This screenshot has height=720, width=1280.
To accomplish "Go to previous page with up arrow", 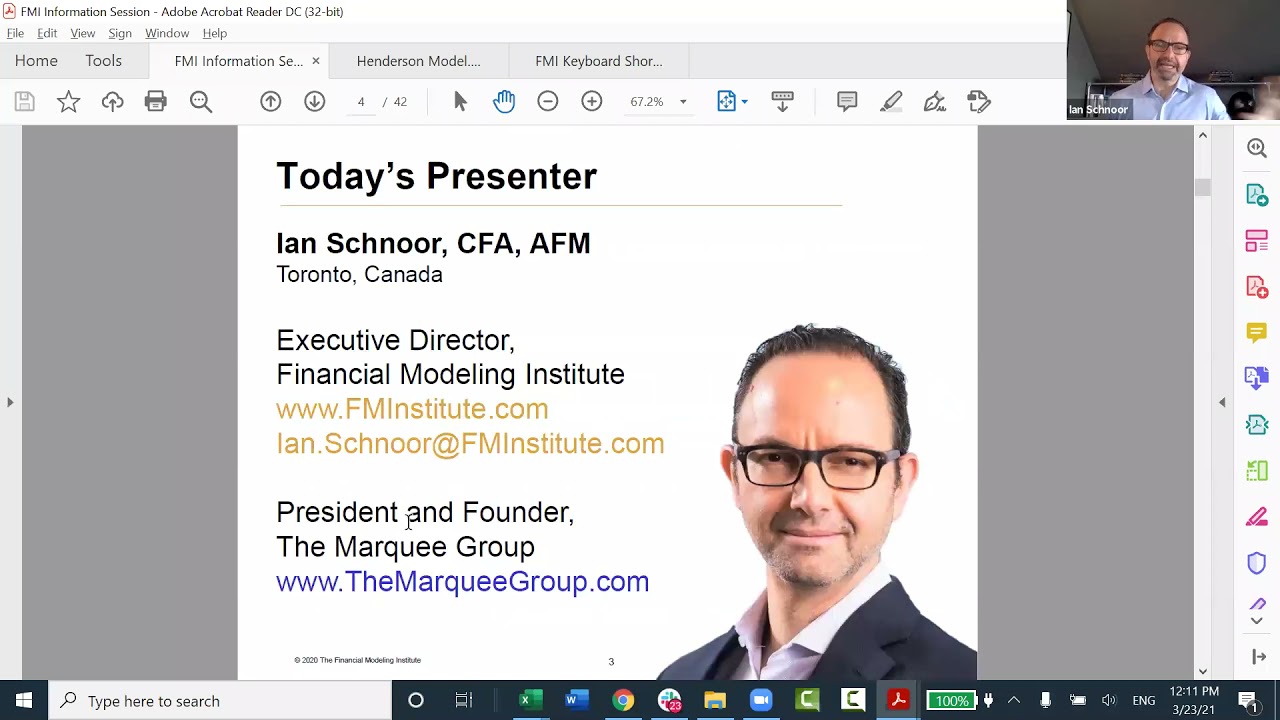I will (271, 101).
